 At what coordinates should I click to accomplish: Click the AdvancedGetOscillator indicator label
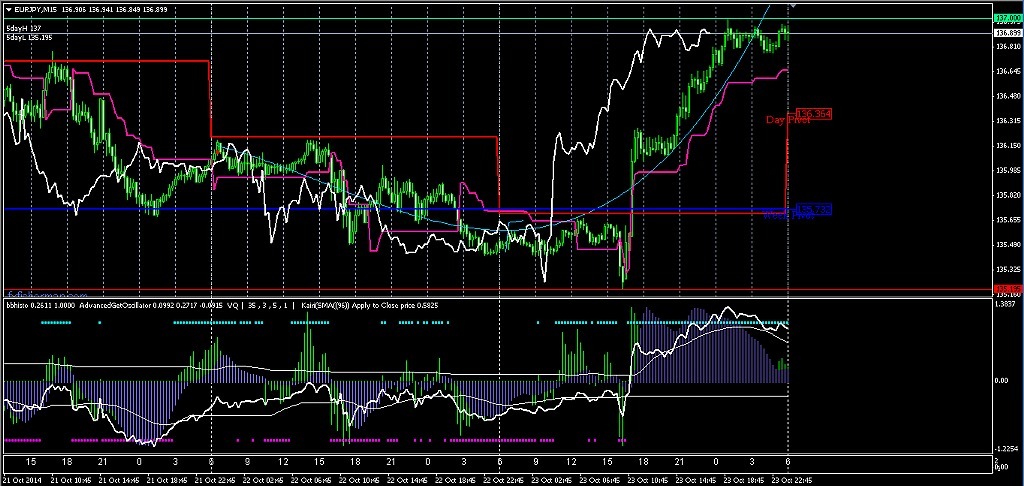click(115, 305)
